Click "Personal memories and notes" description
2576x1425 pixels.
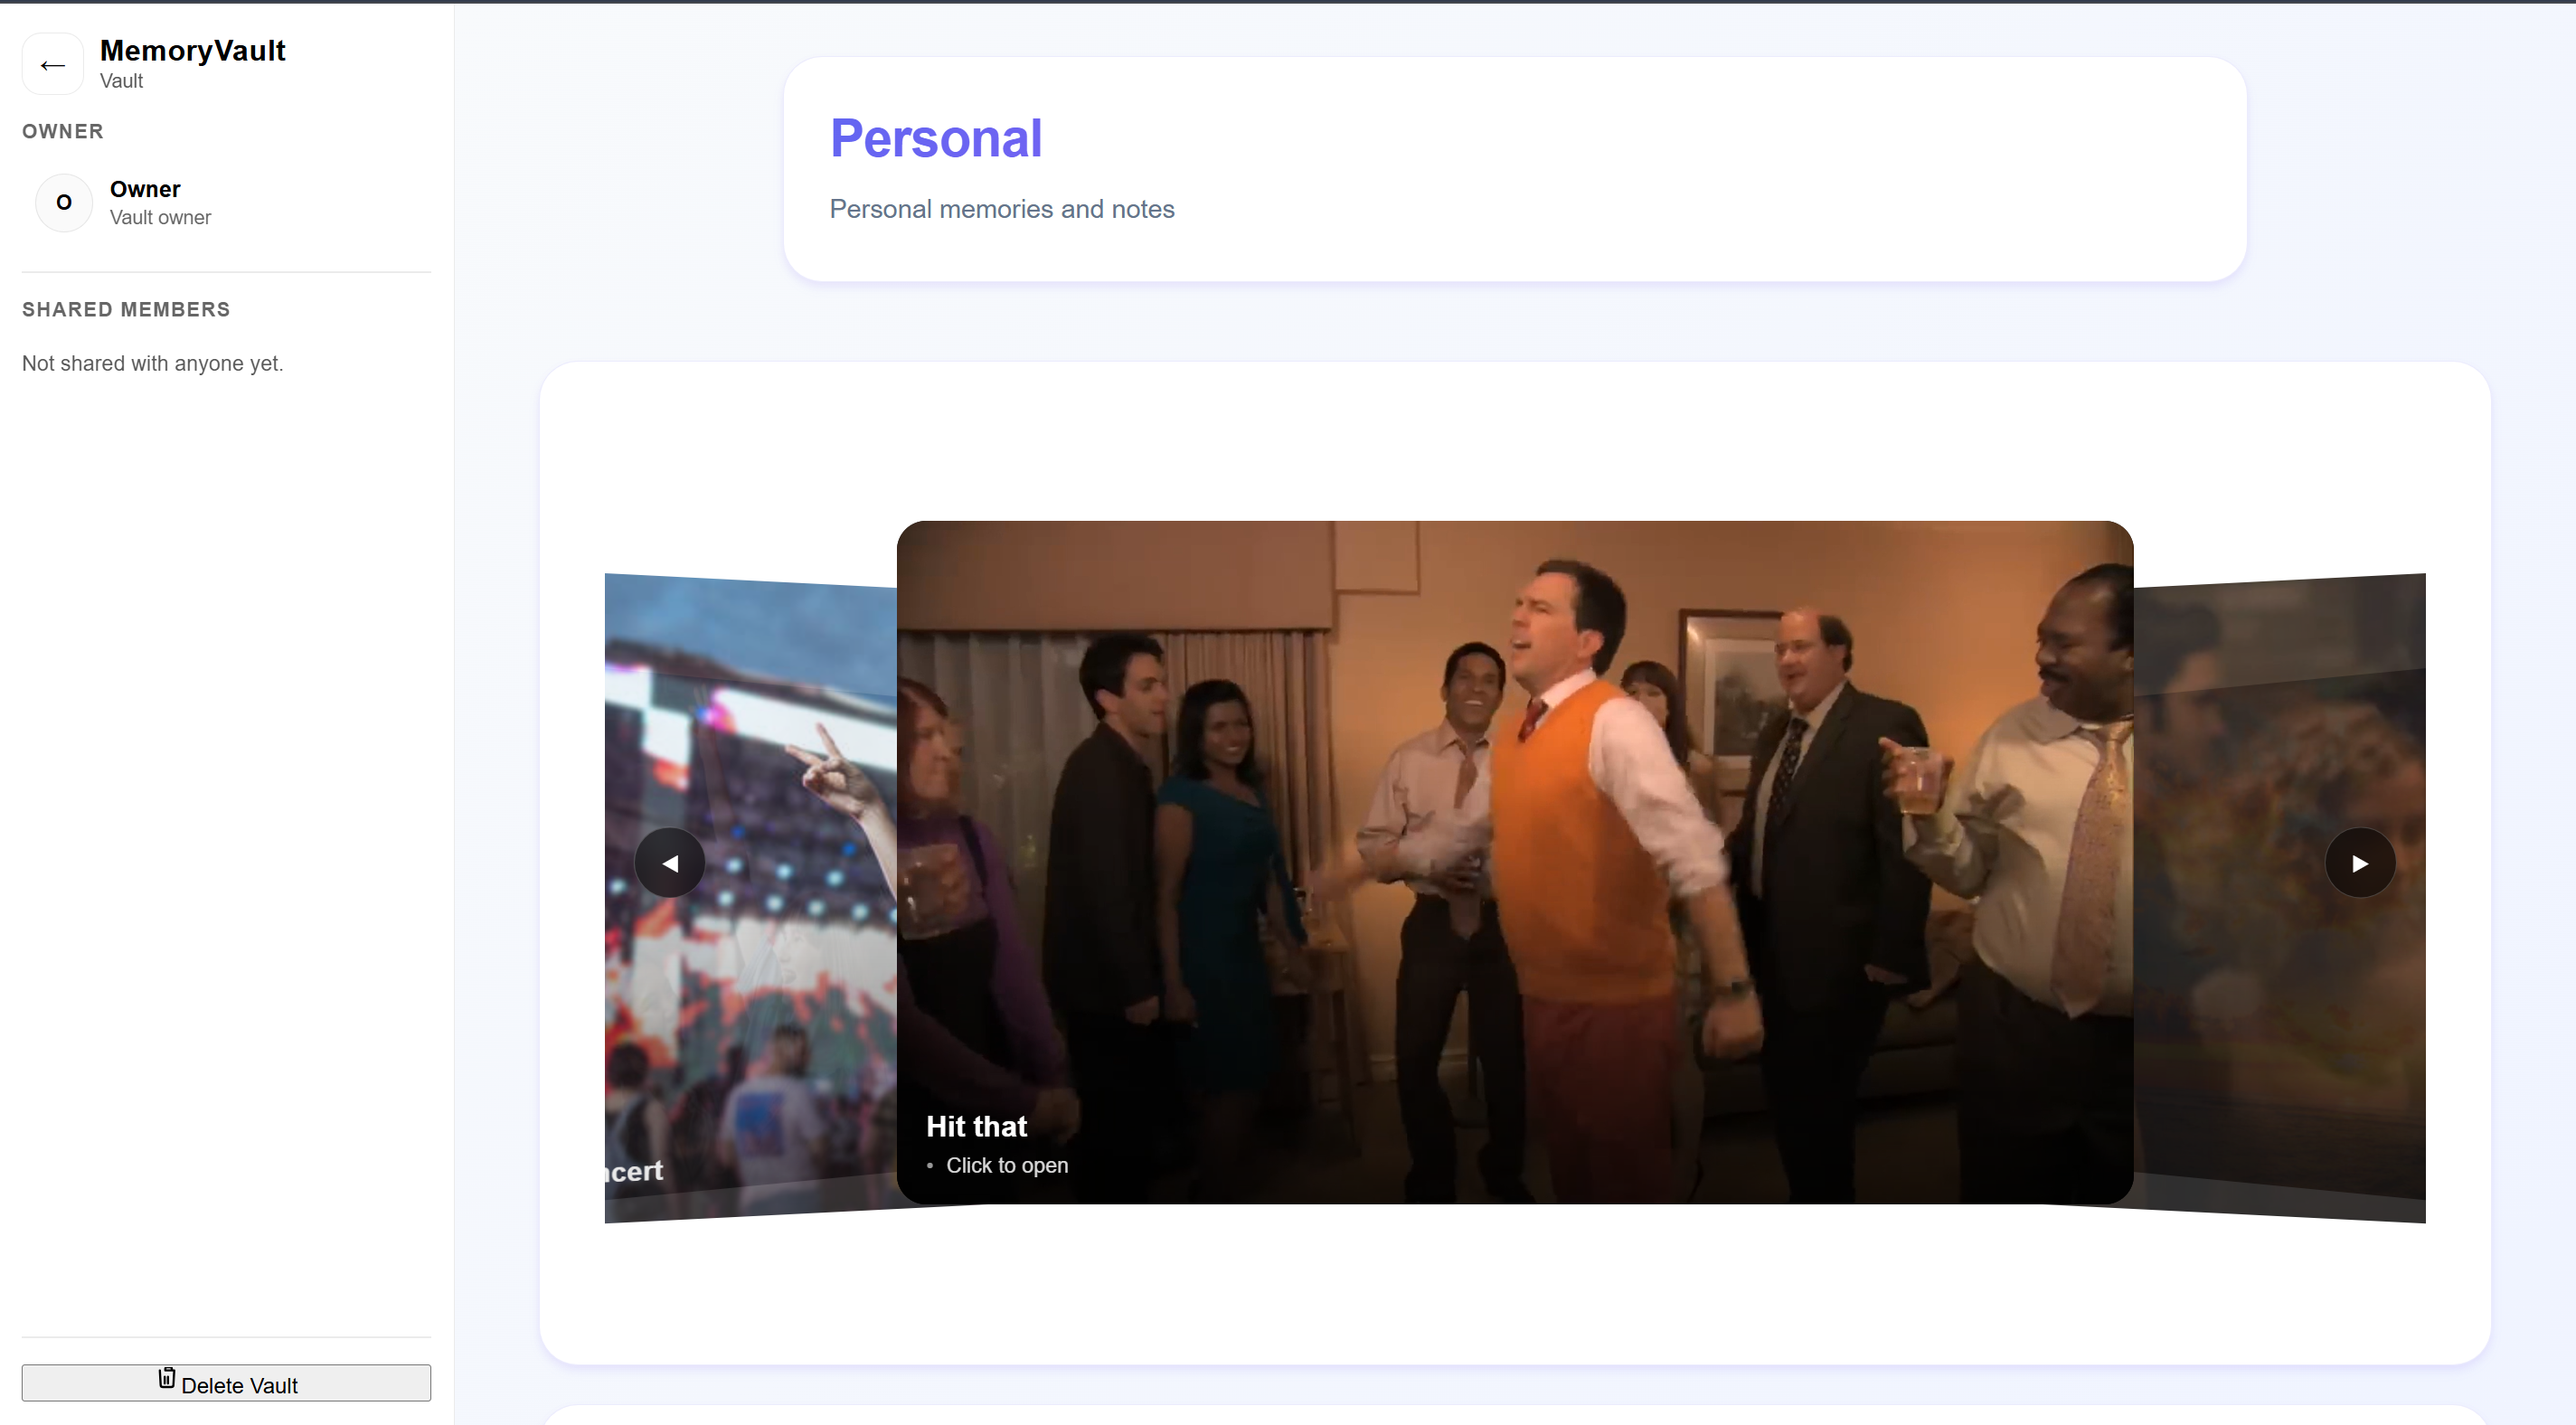click(x=1001, y=209)
